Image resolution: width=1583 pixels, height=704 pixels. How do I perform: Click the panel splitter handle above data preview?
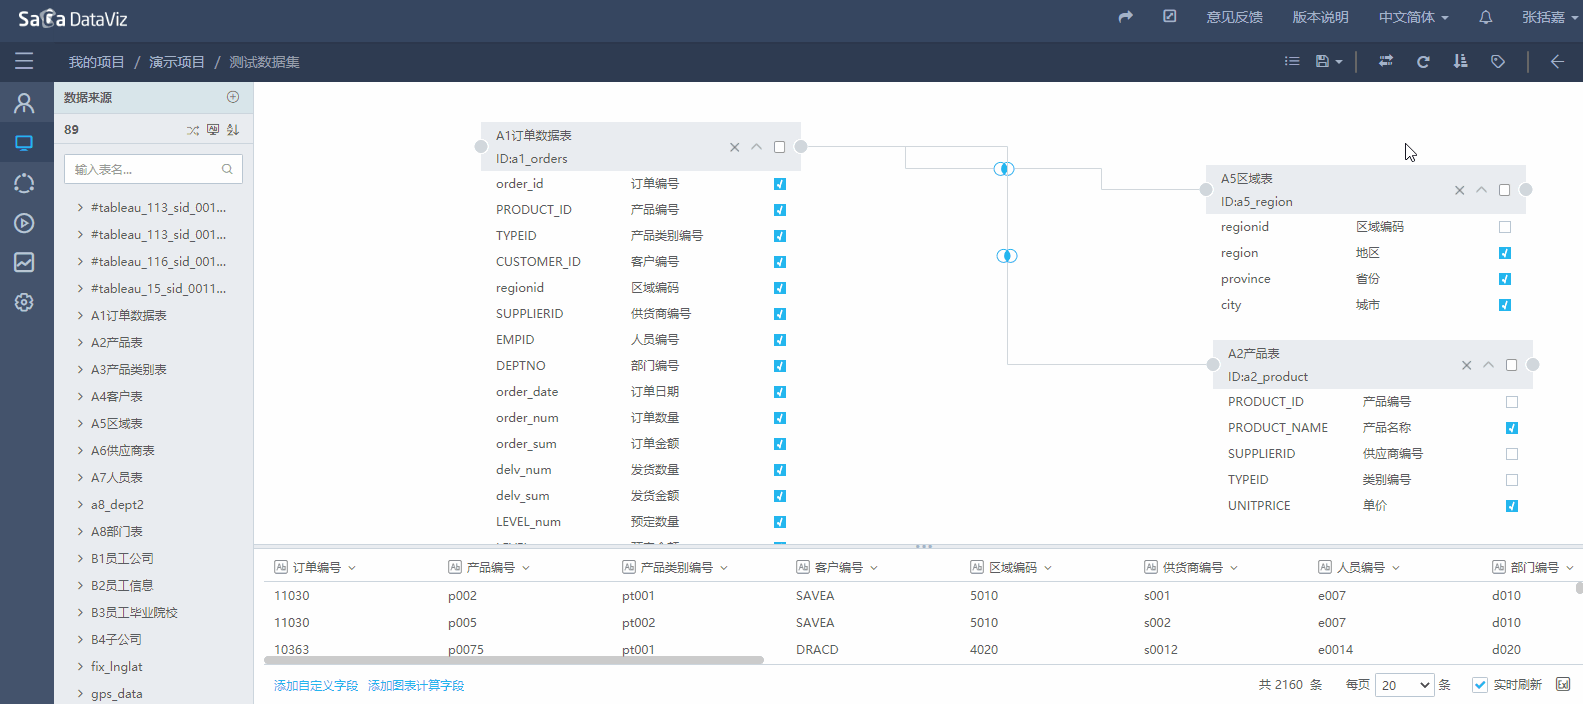924,546
